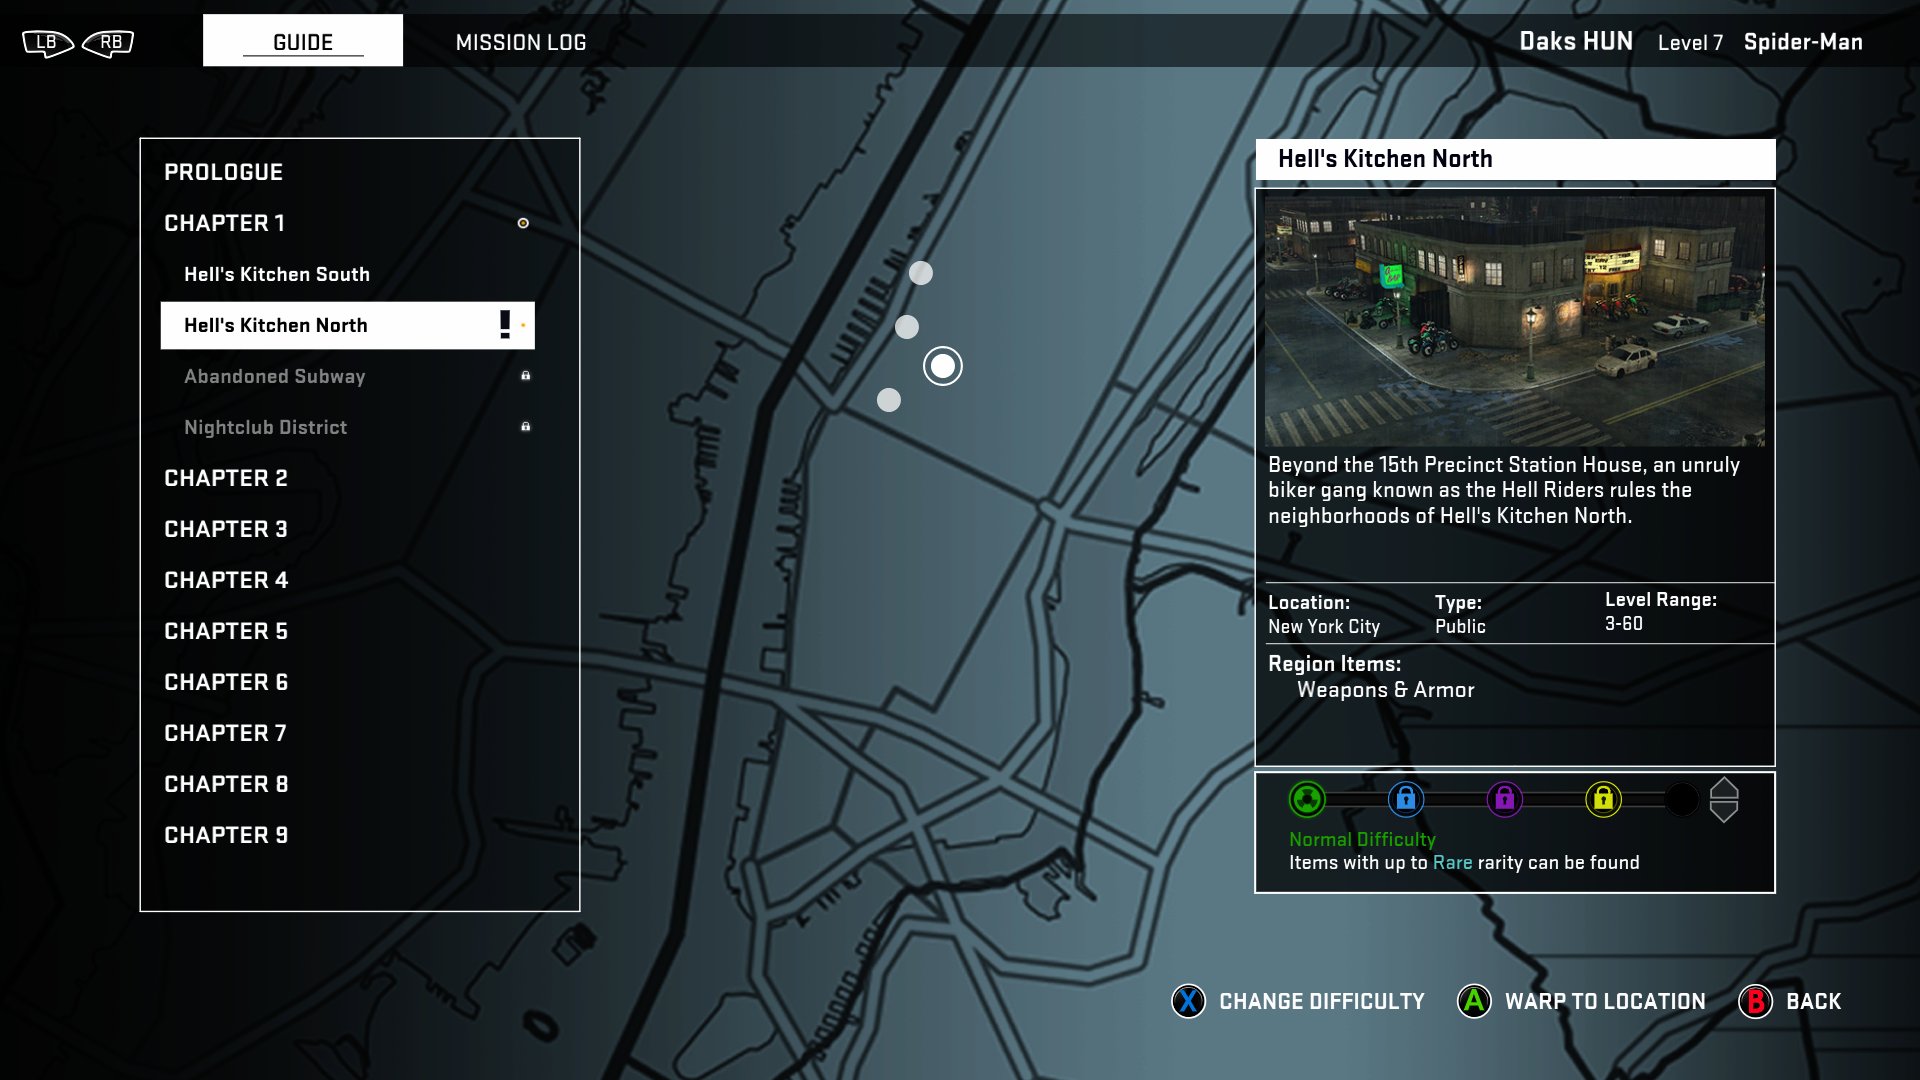Click the player name Daks HUN
This screenshot has width=1920, height=1080.
[x=1576, y=41]
